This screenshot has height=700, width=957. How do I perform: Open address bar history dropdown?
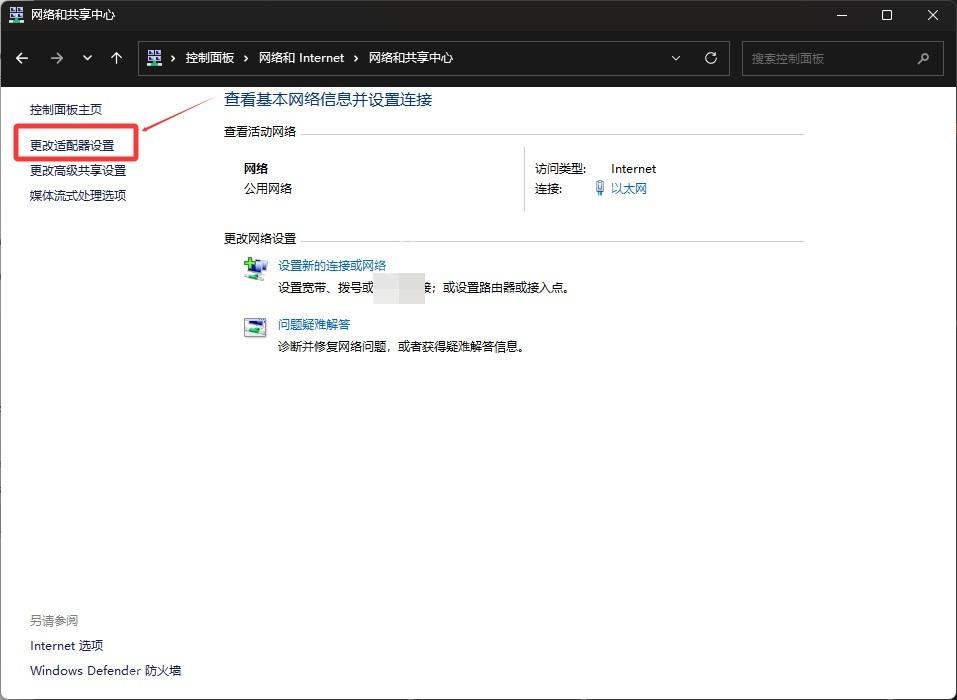[676, 58]
